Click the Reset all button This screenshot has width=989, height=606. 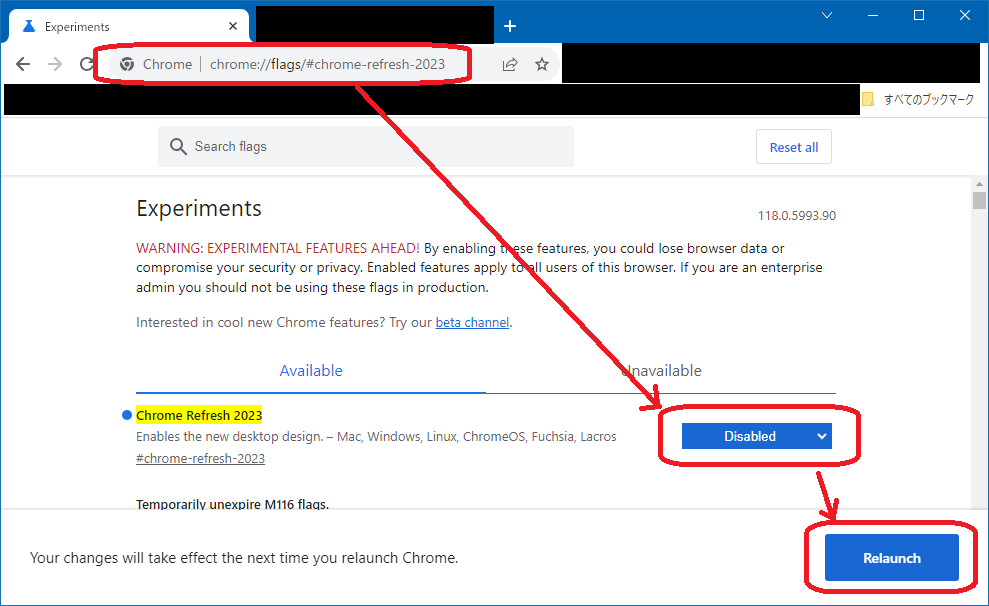793,147
